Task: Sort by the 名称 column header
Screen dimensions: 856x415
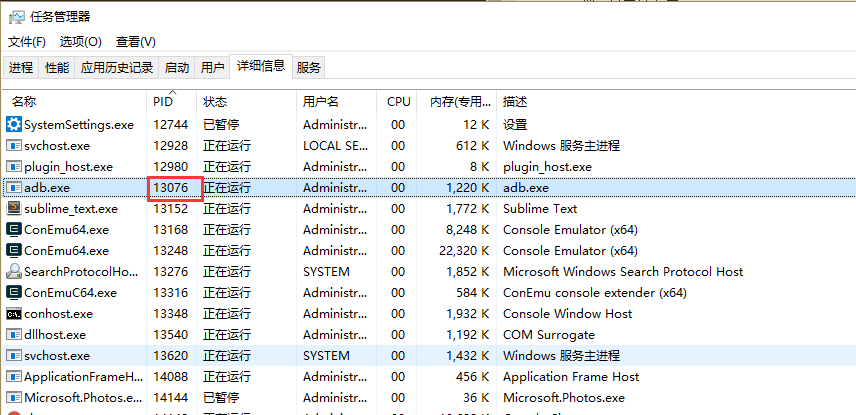Action: 74,102
